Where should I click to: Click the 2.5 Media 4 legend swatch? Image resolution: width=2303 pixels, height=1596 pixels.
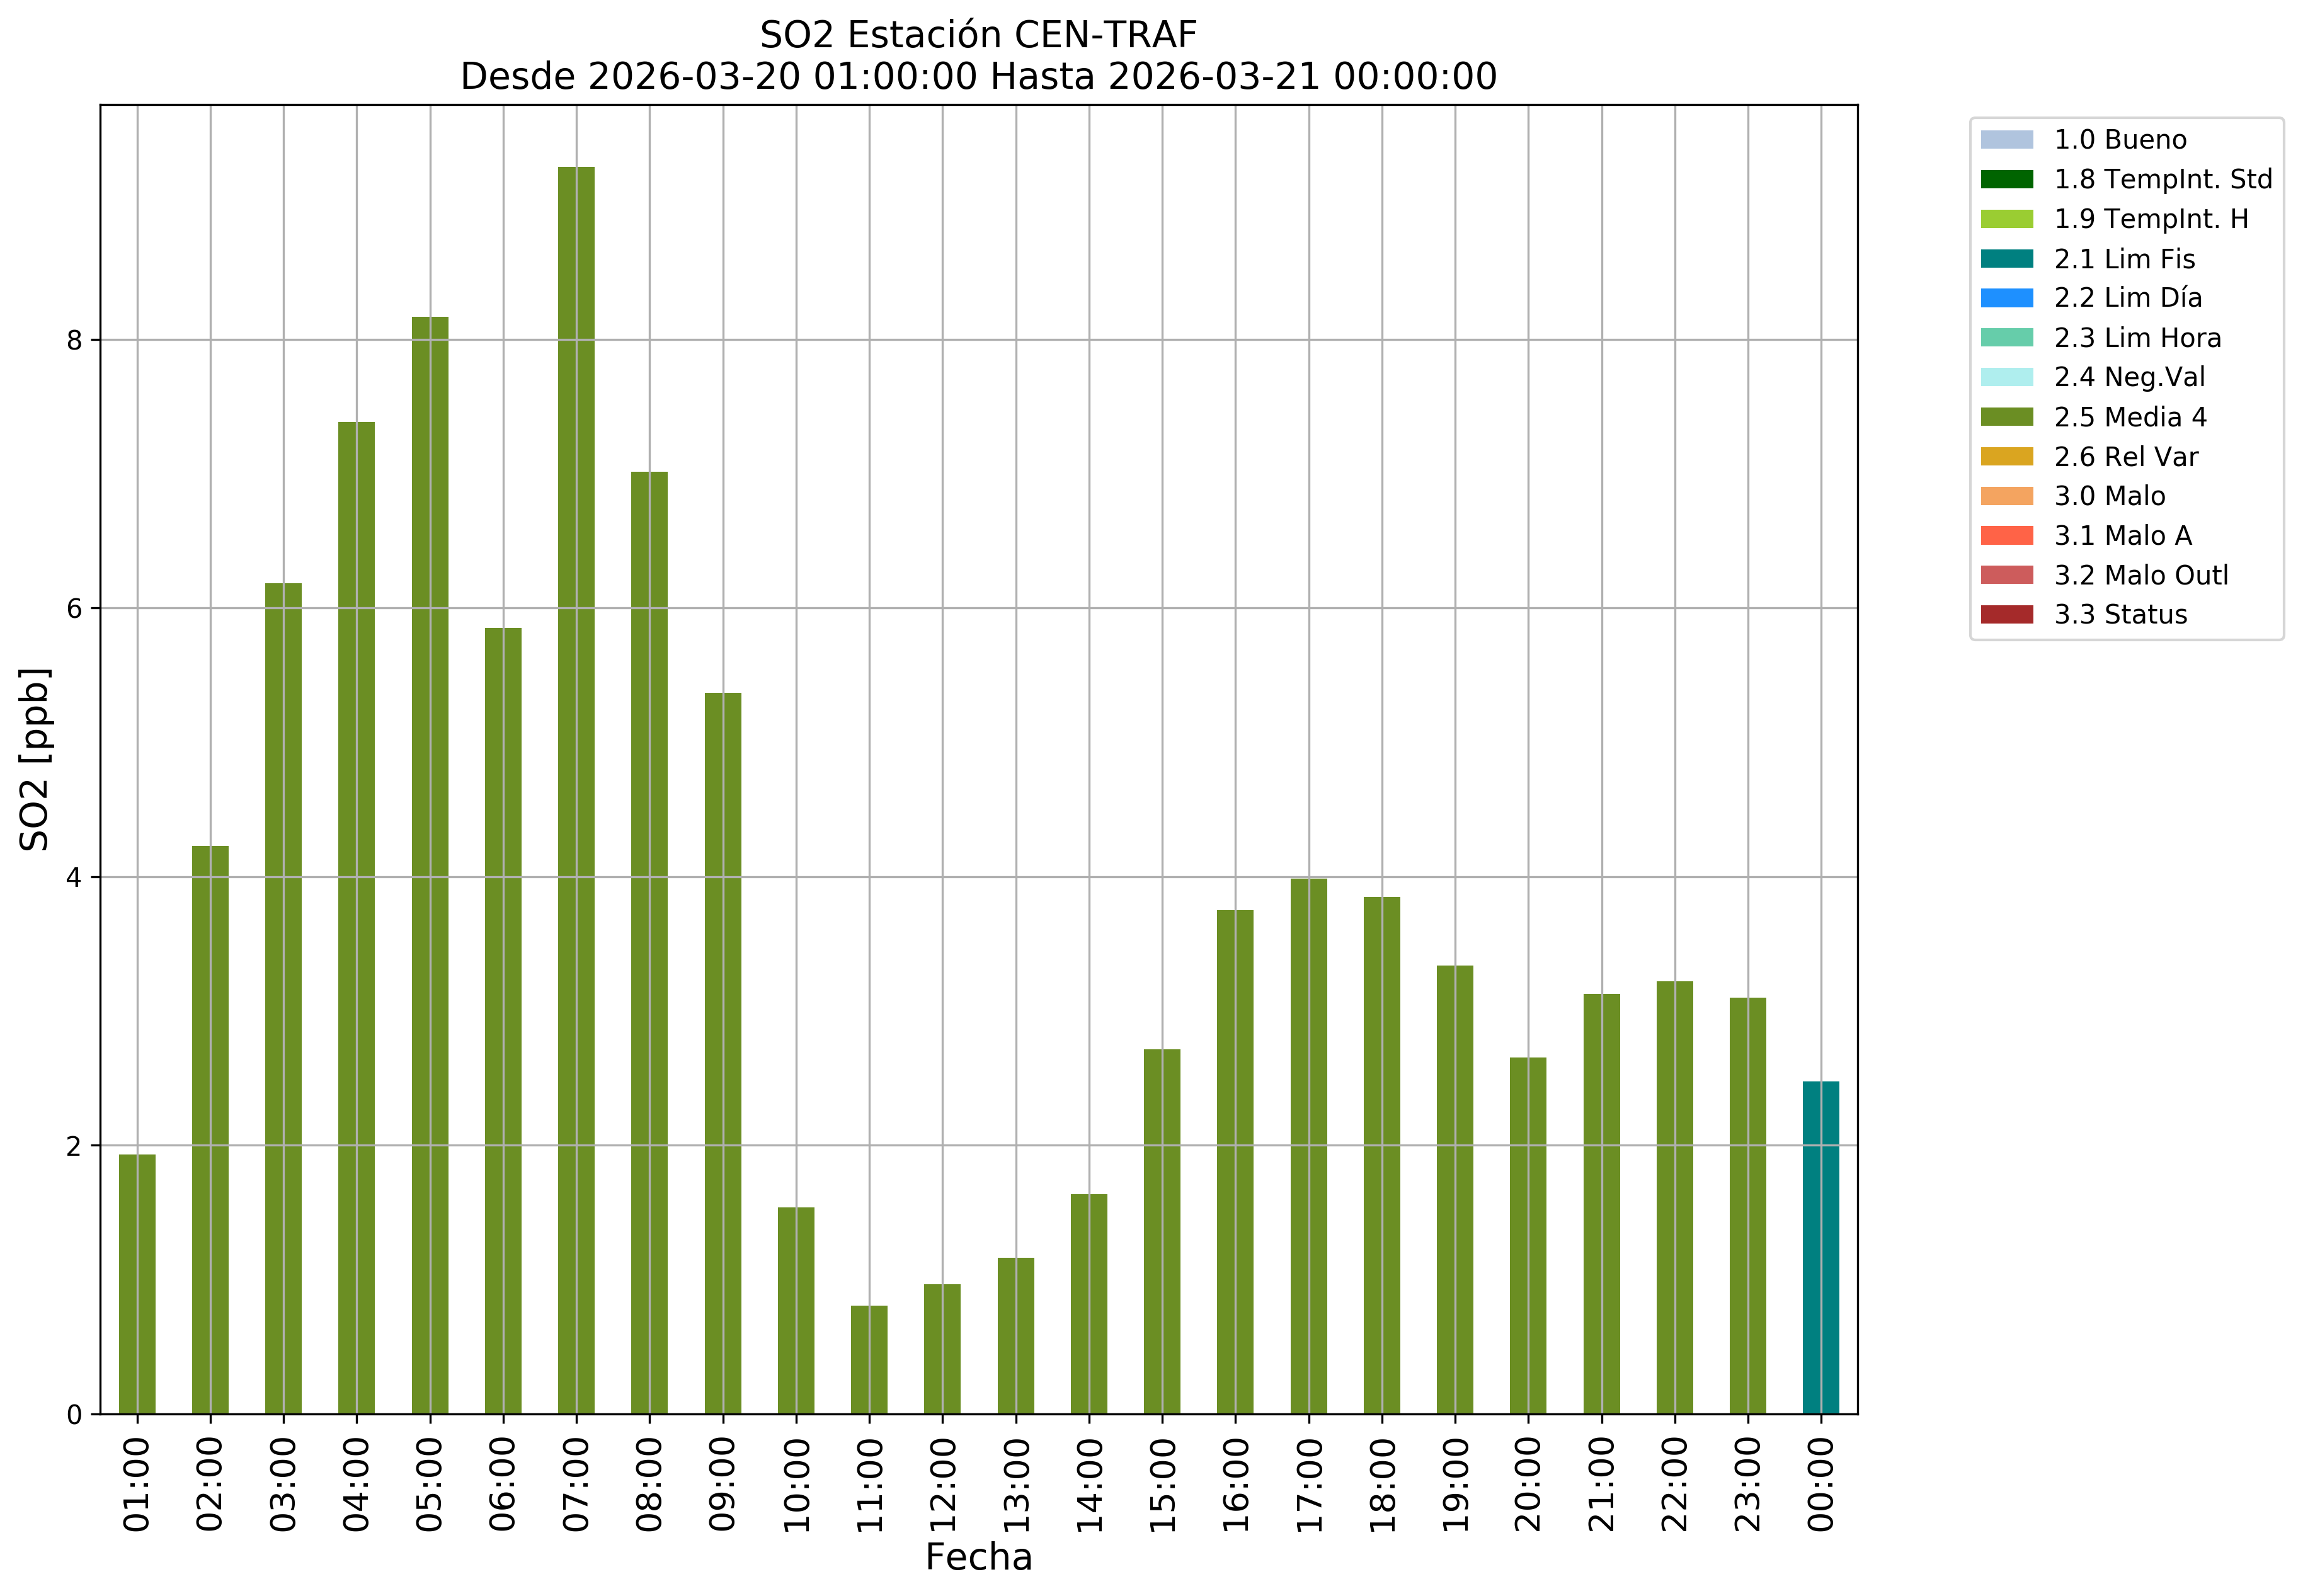pyautogui.click(x=2006, y=417)
